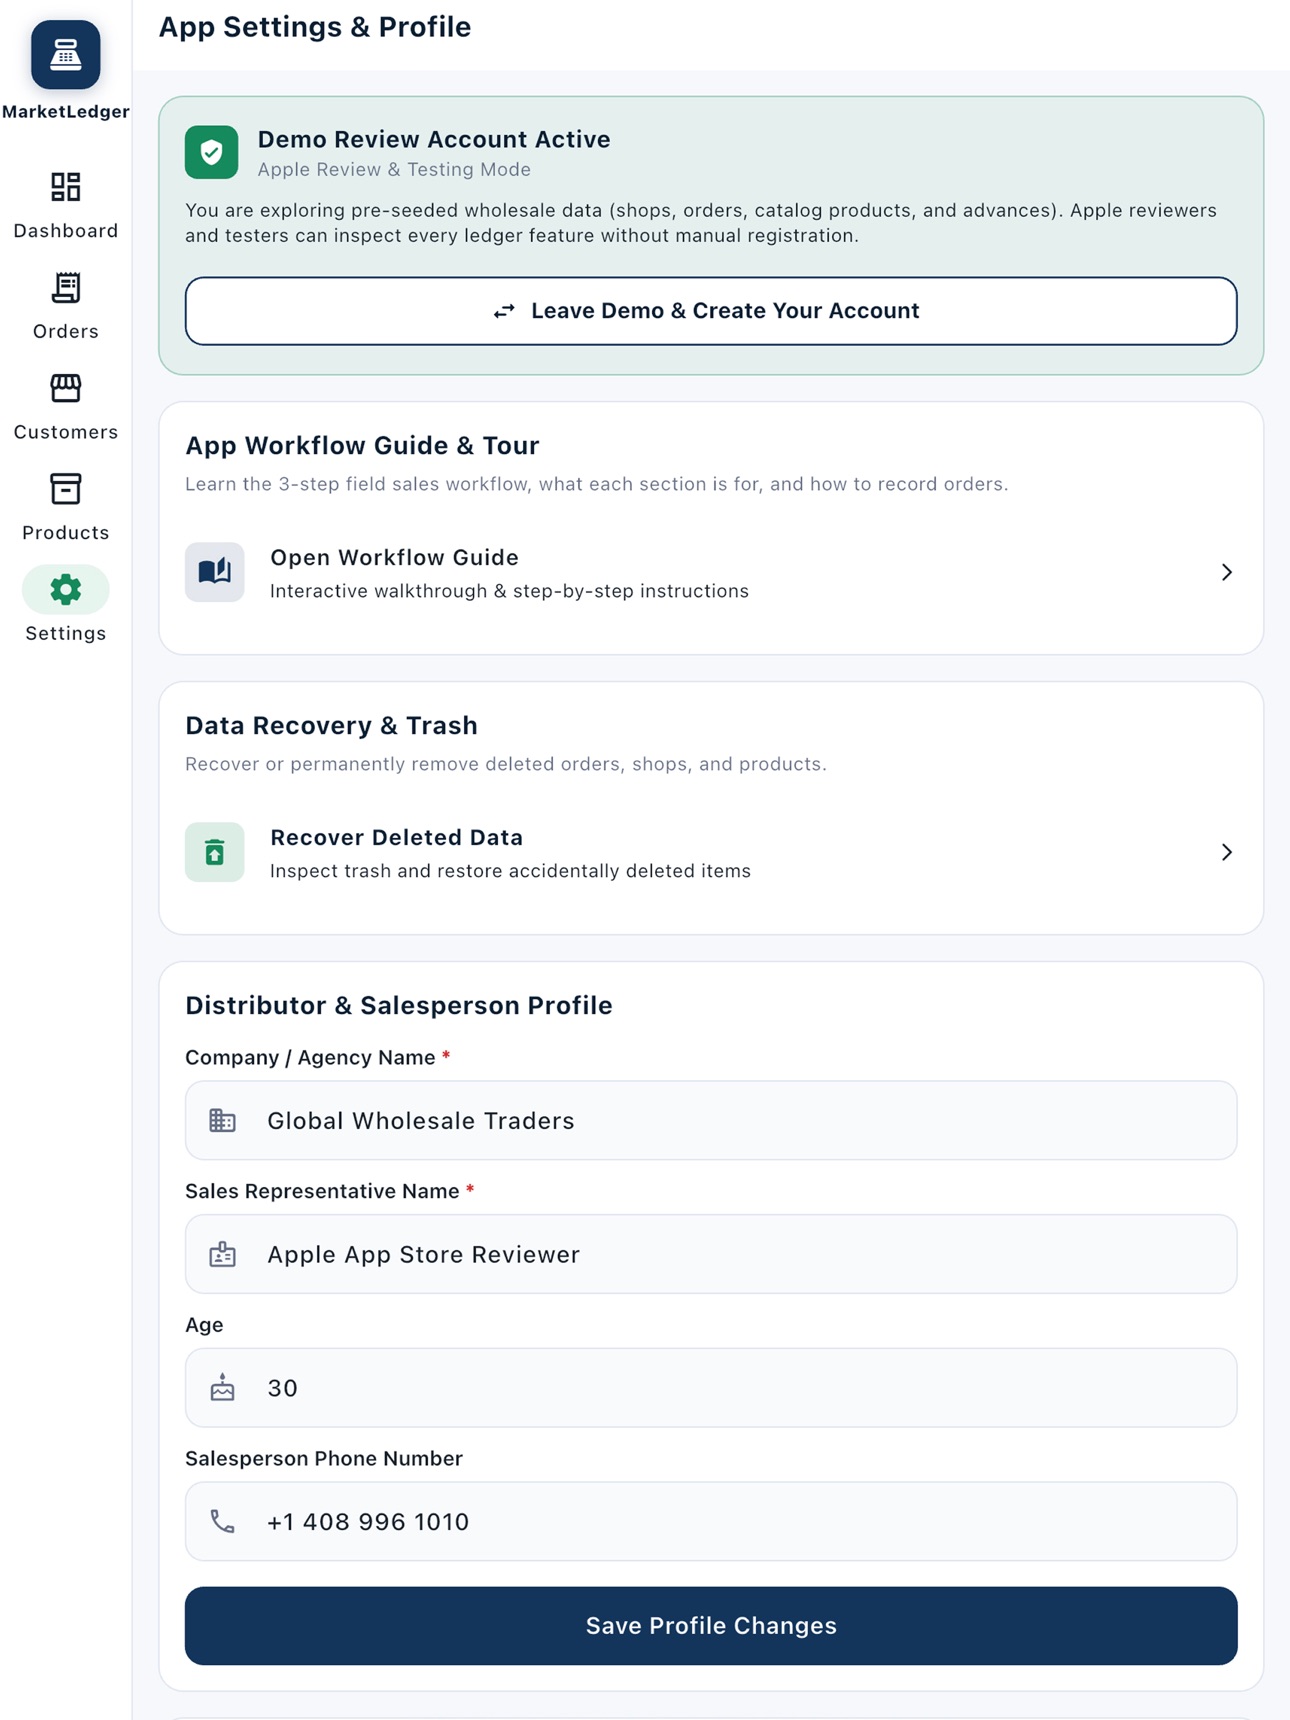Click the MarketLedger app logo icon
Viewport: 1290px width, 1720px height.
[x=66, y=55]
